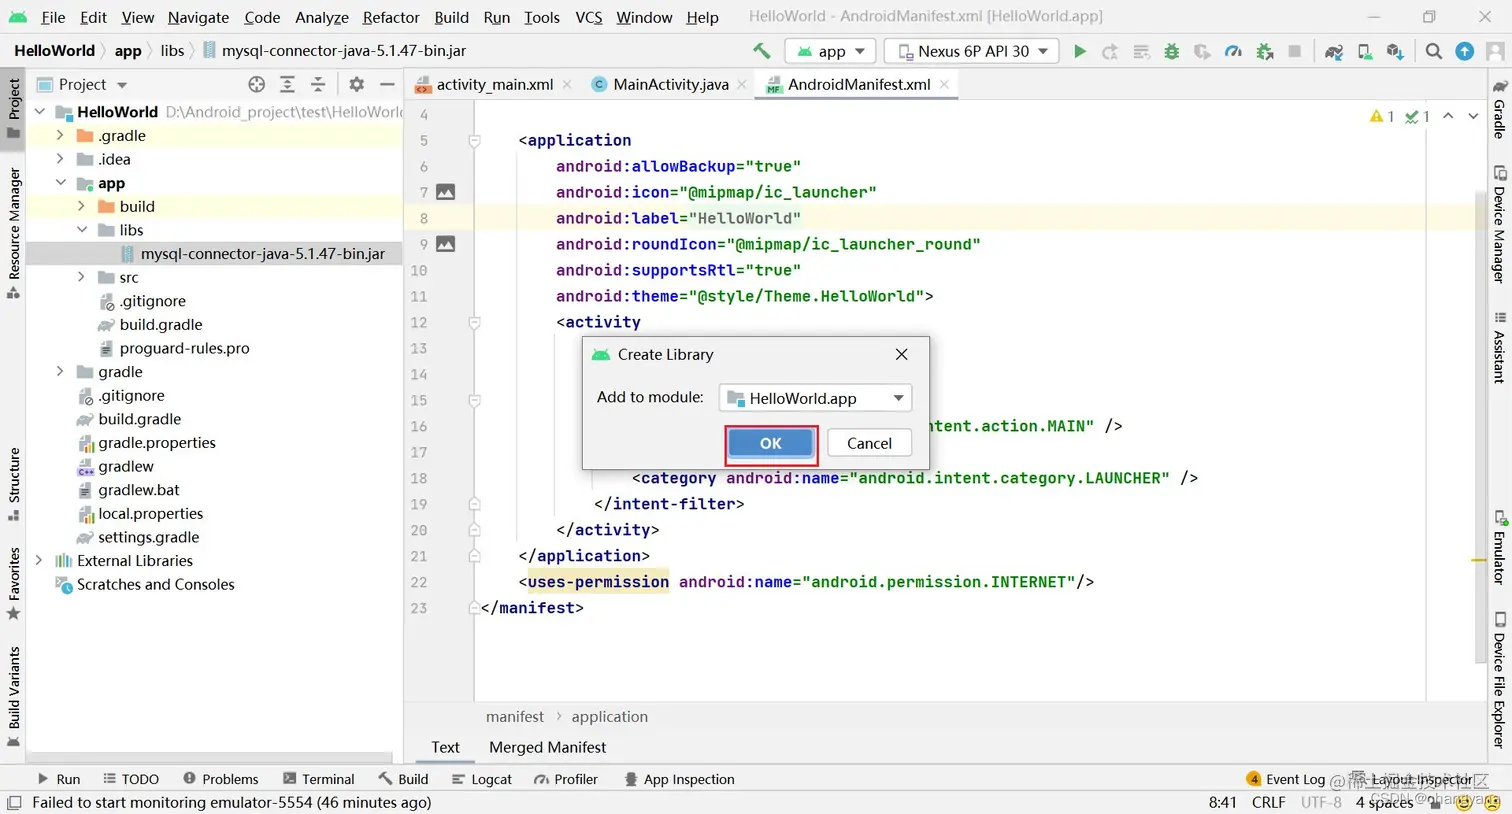The height and width of the screenshot is (814, 1512).
Task: Open the Problems tool window
Action: pyautogui.click(x=220, y=779)
